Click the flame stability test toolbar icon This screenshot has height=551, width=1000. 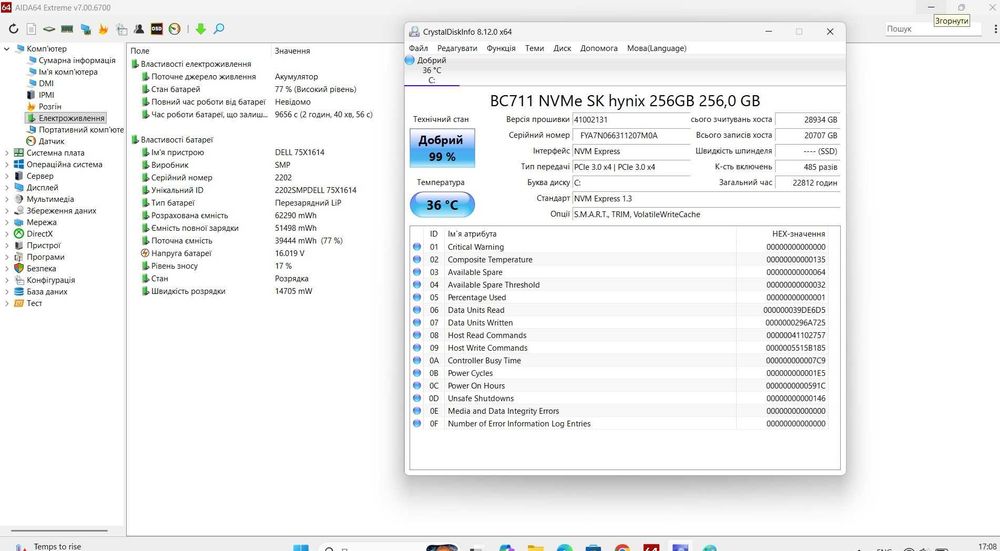coord(103,29)
